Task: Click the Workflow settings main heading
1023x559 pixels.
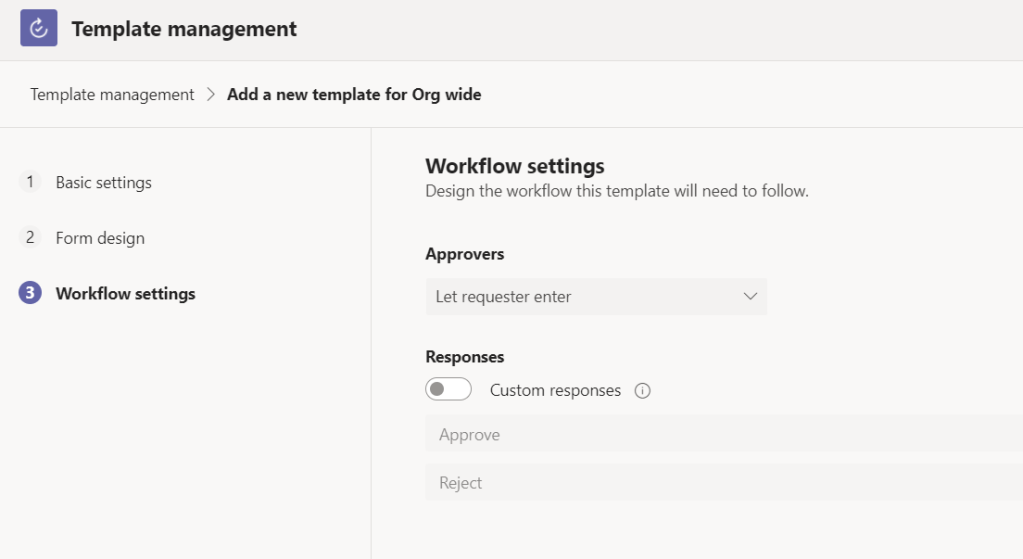Action: click(x=515, y=166)
